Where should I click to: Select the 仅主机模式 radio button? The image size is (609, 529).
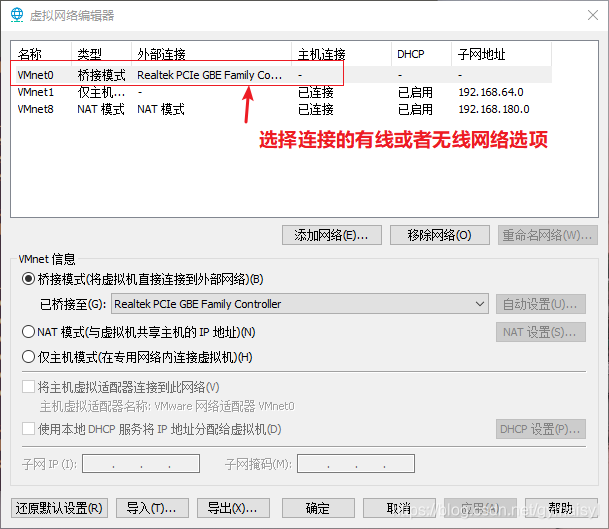coord(28,357)
